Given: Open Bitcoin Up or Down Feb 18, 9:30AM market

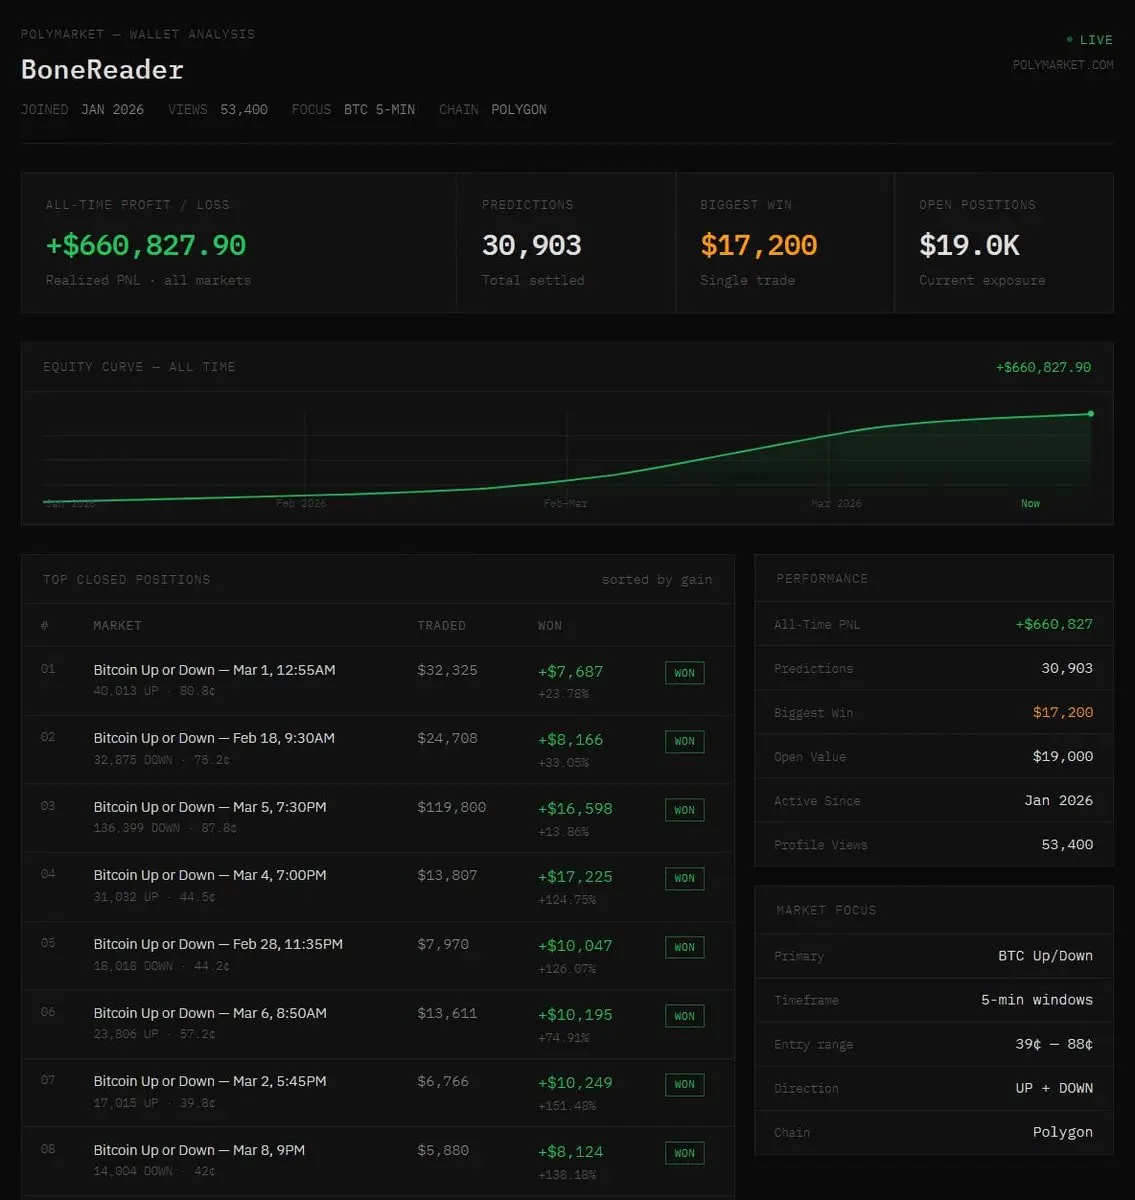Looking at the screenshot, I should [x=214, y=738].
